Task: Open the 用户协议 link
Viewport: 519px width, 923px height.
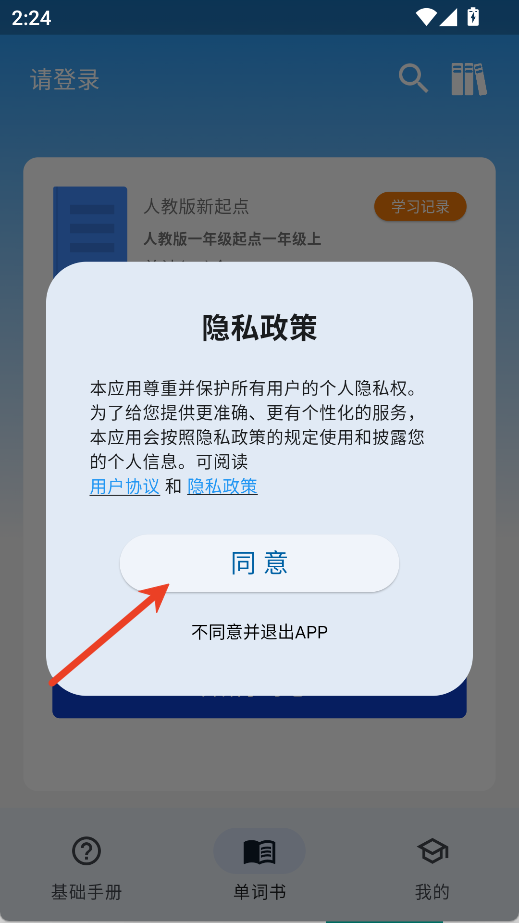Action: tap(125, 486)
